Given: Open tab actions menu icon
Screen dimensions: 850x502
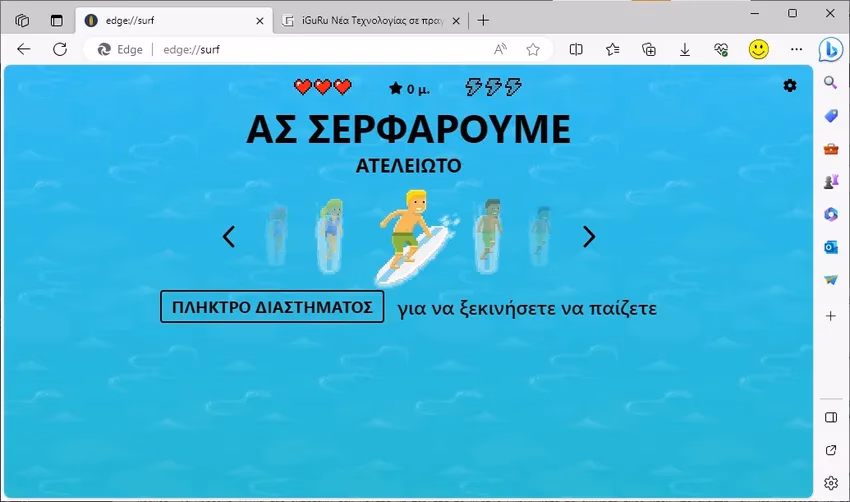Looking at the screenshot, I should pyautogui.click(x=56, y=21).
